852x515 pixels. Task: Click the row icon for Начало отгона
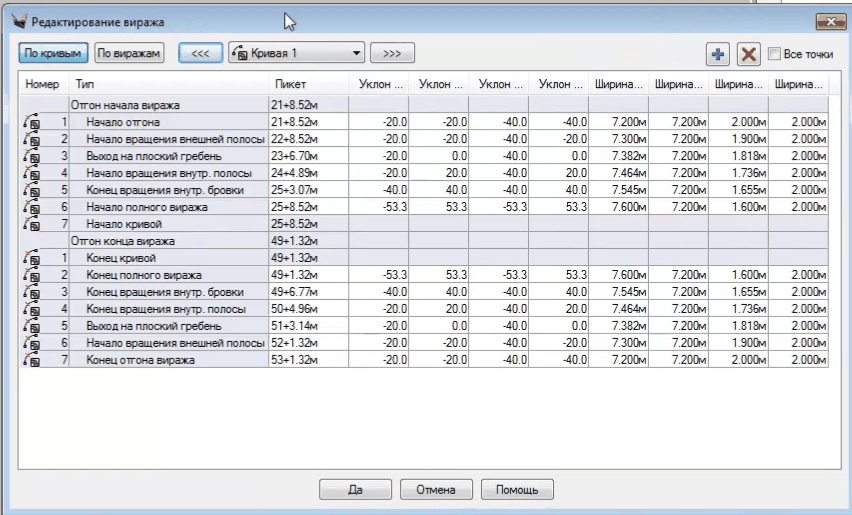[x=32, y=122]
